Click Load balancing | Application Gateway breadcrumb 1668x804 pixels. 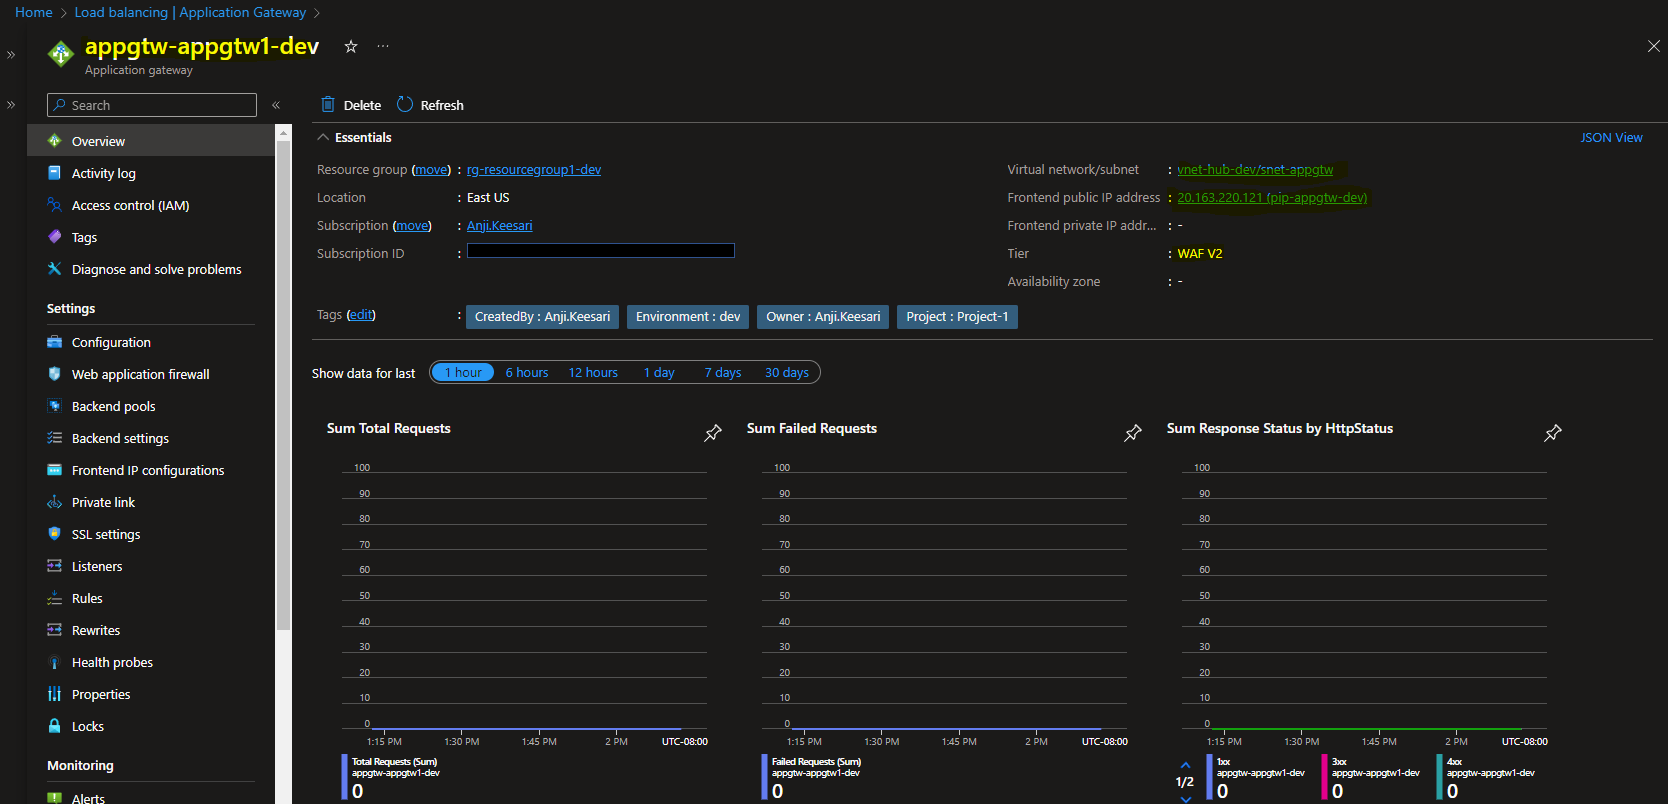190,12
